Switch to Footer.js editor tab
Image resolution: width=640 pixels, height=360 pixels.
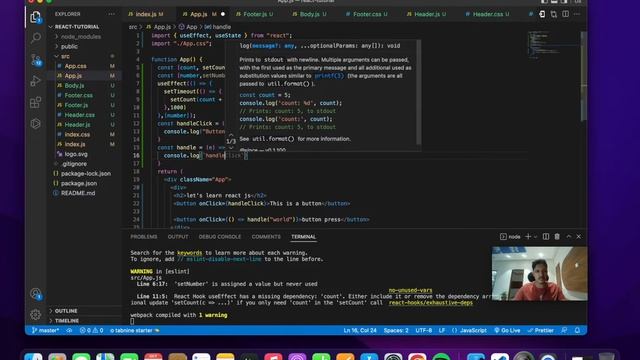(258, 14)
